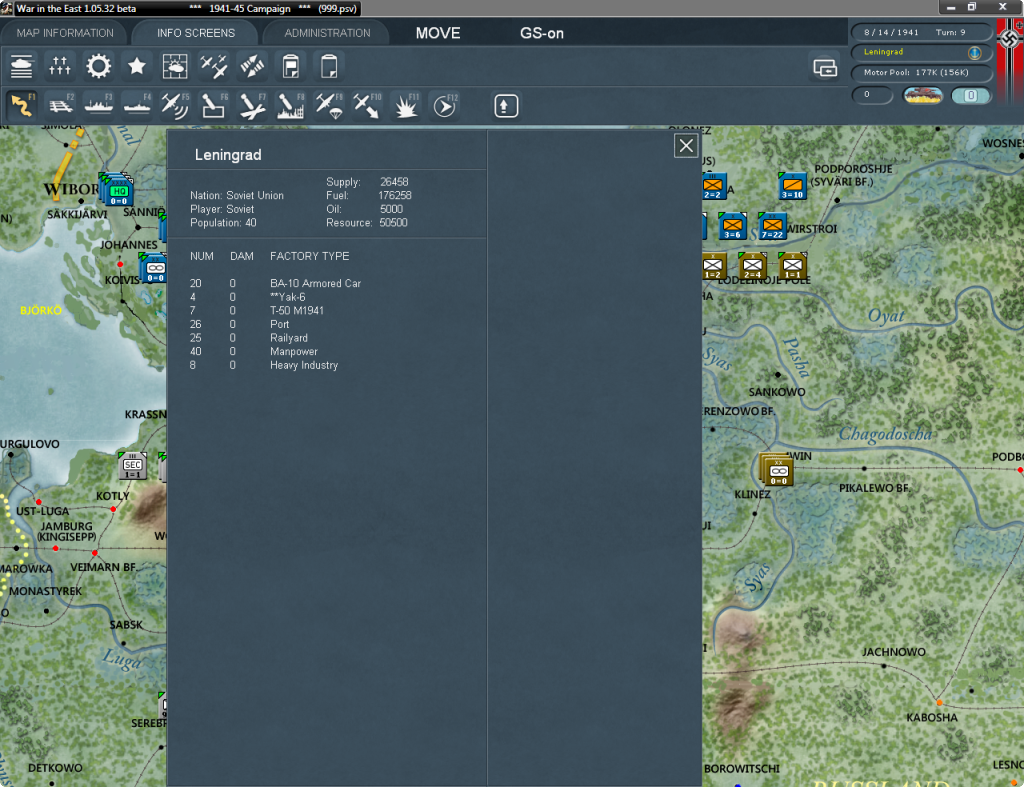The height and width of the screenshot is (787, 1024).
Task: Select the 7=22 unit counter
Action: coord(772,227)
